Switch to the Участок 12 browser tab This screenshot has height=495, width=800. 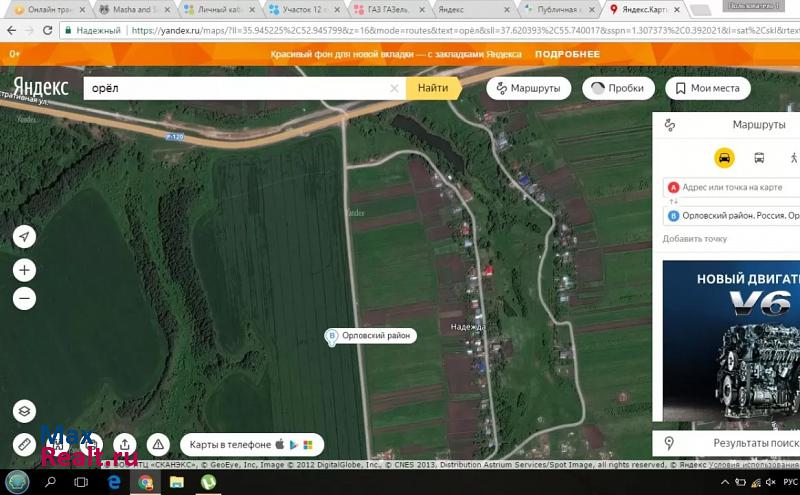pos(305,9)
